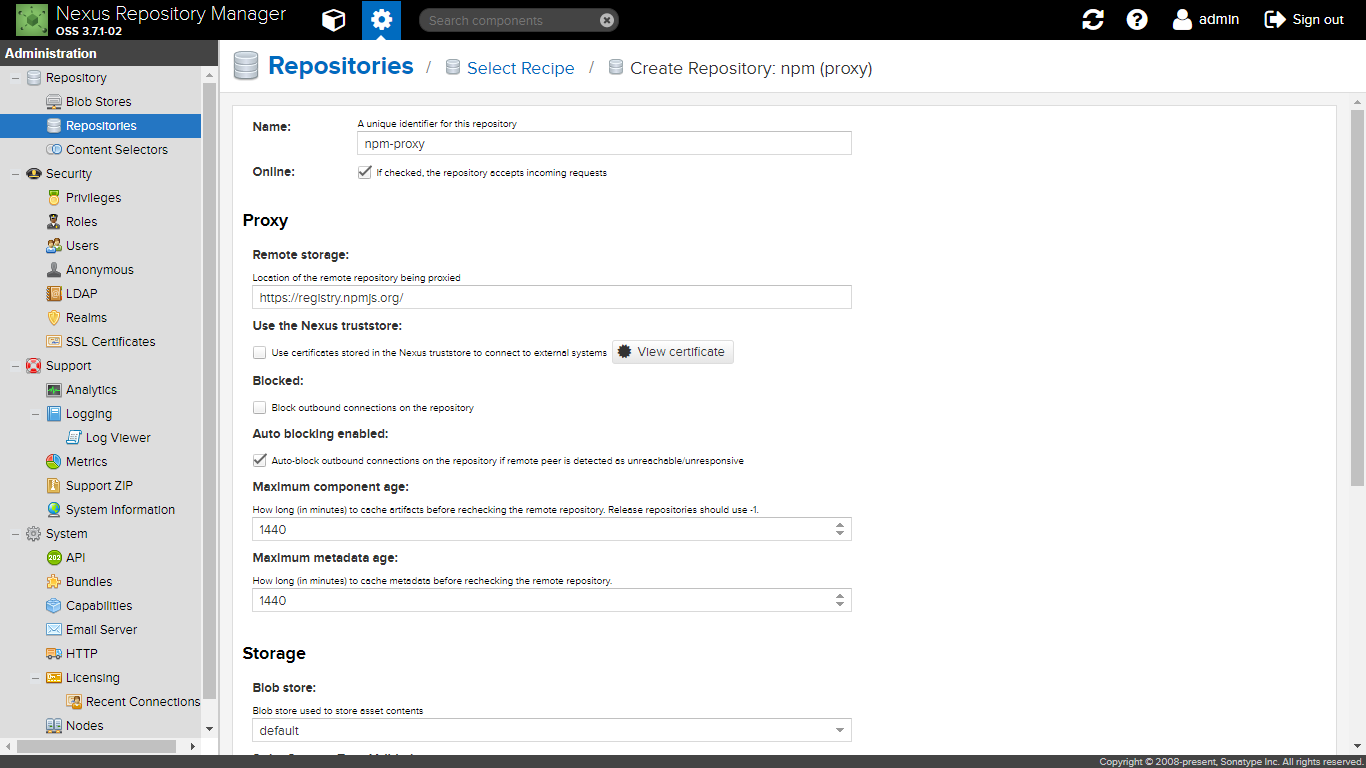
Task: Click the Metrics pie chart icon
Action: click(54, 462)
